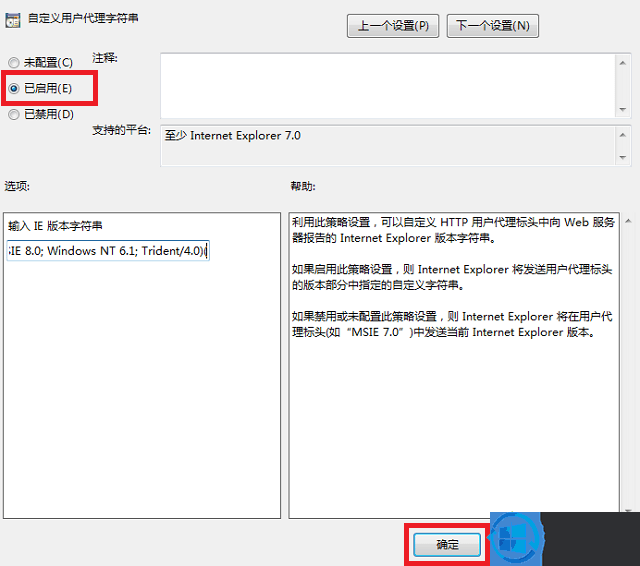Viewport: 640px width, 566px height.
Task: Go to 上一个设置(P)
Action: pos(393,26)
